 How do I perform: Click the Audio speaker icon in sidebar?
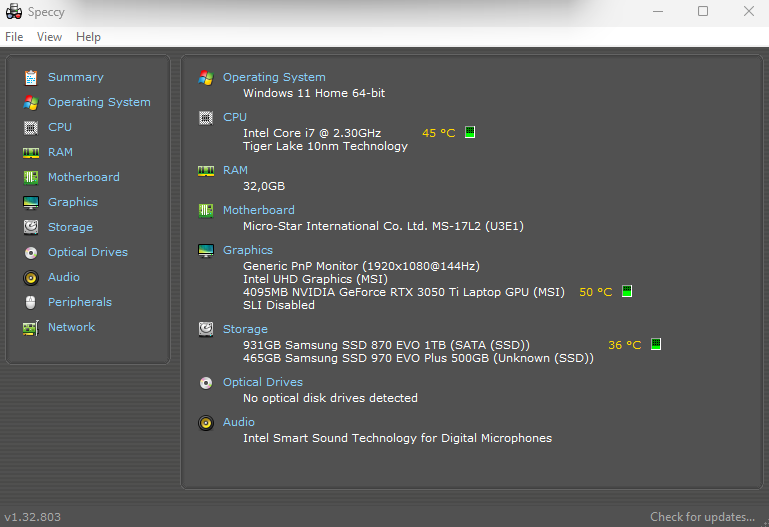pos(31,277)
